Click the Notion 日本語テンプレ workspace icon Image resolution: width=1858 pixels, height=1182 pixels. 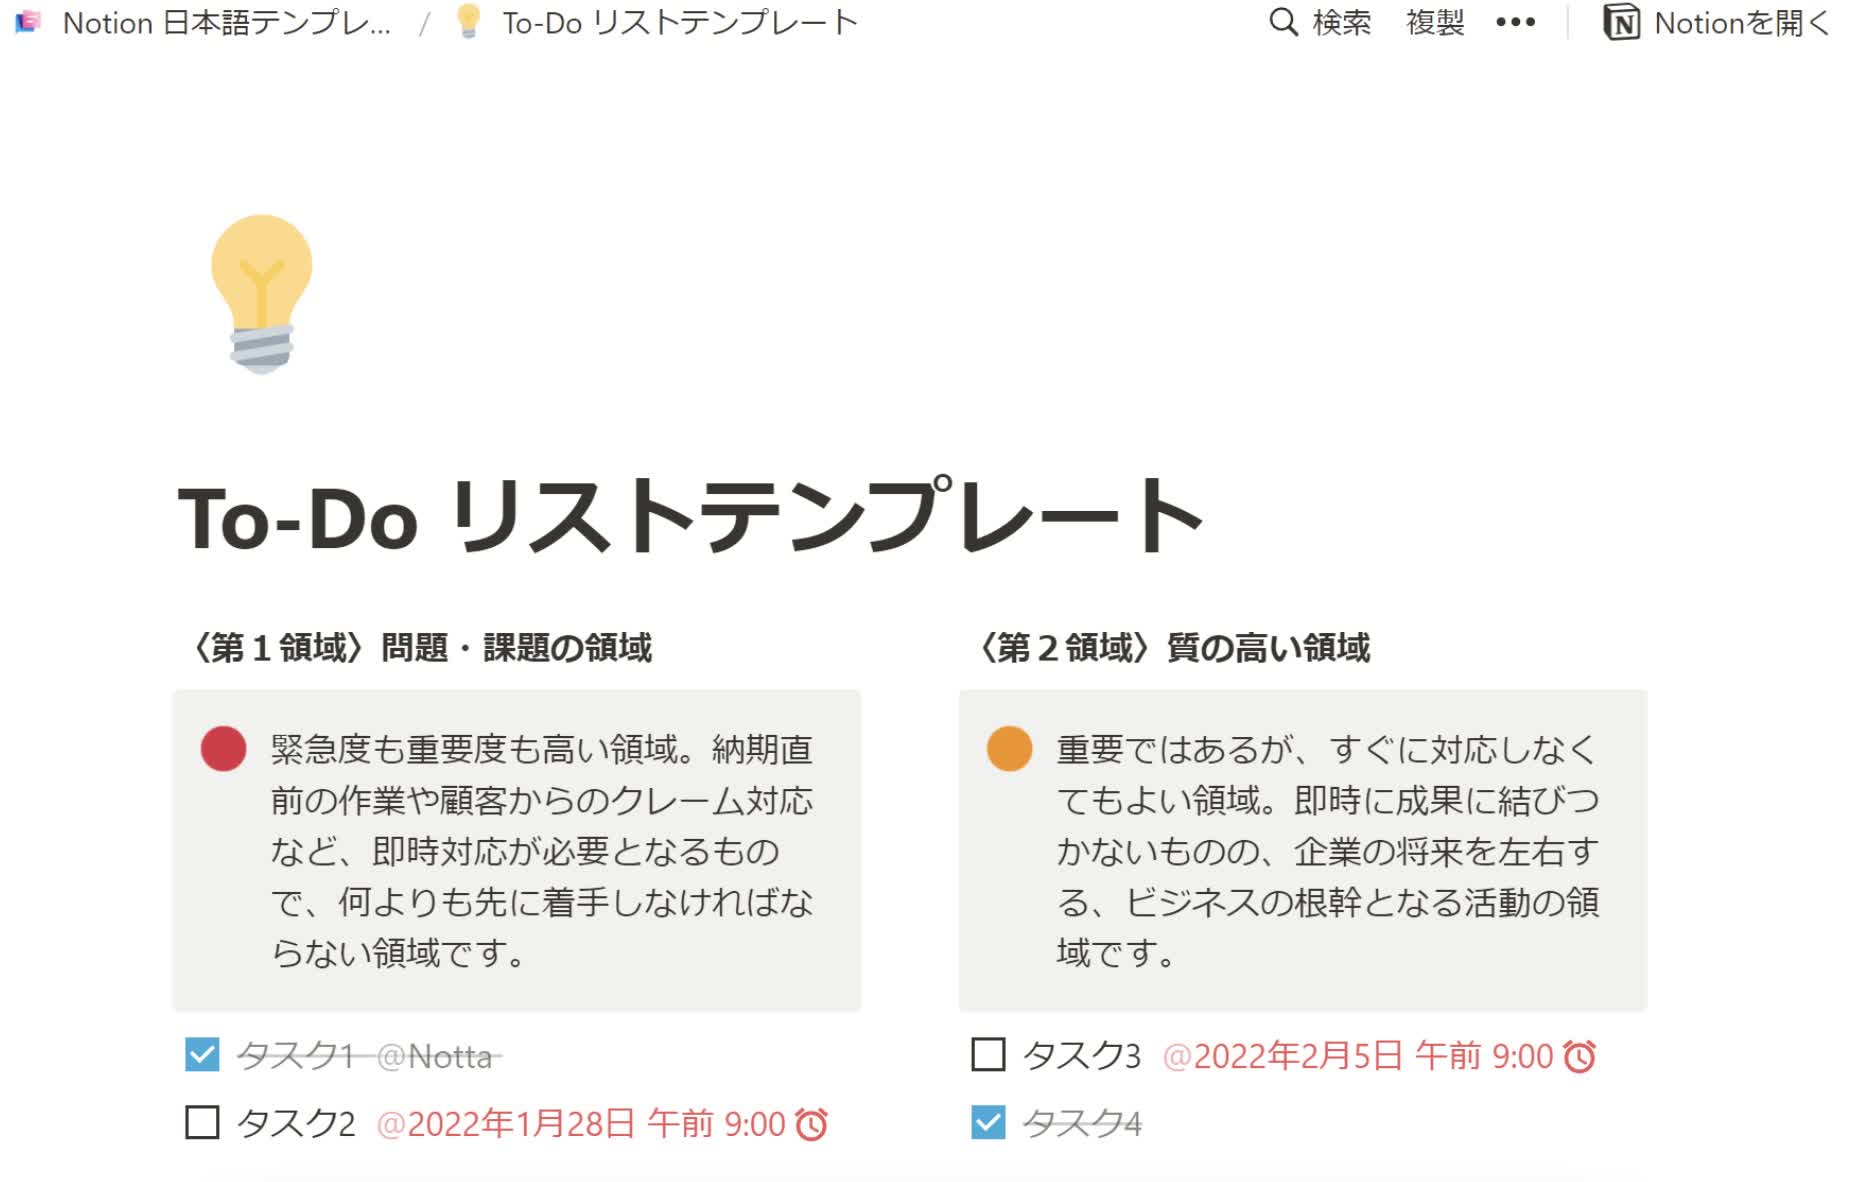coord(28,22)
